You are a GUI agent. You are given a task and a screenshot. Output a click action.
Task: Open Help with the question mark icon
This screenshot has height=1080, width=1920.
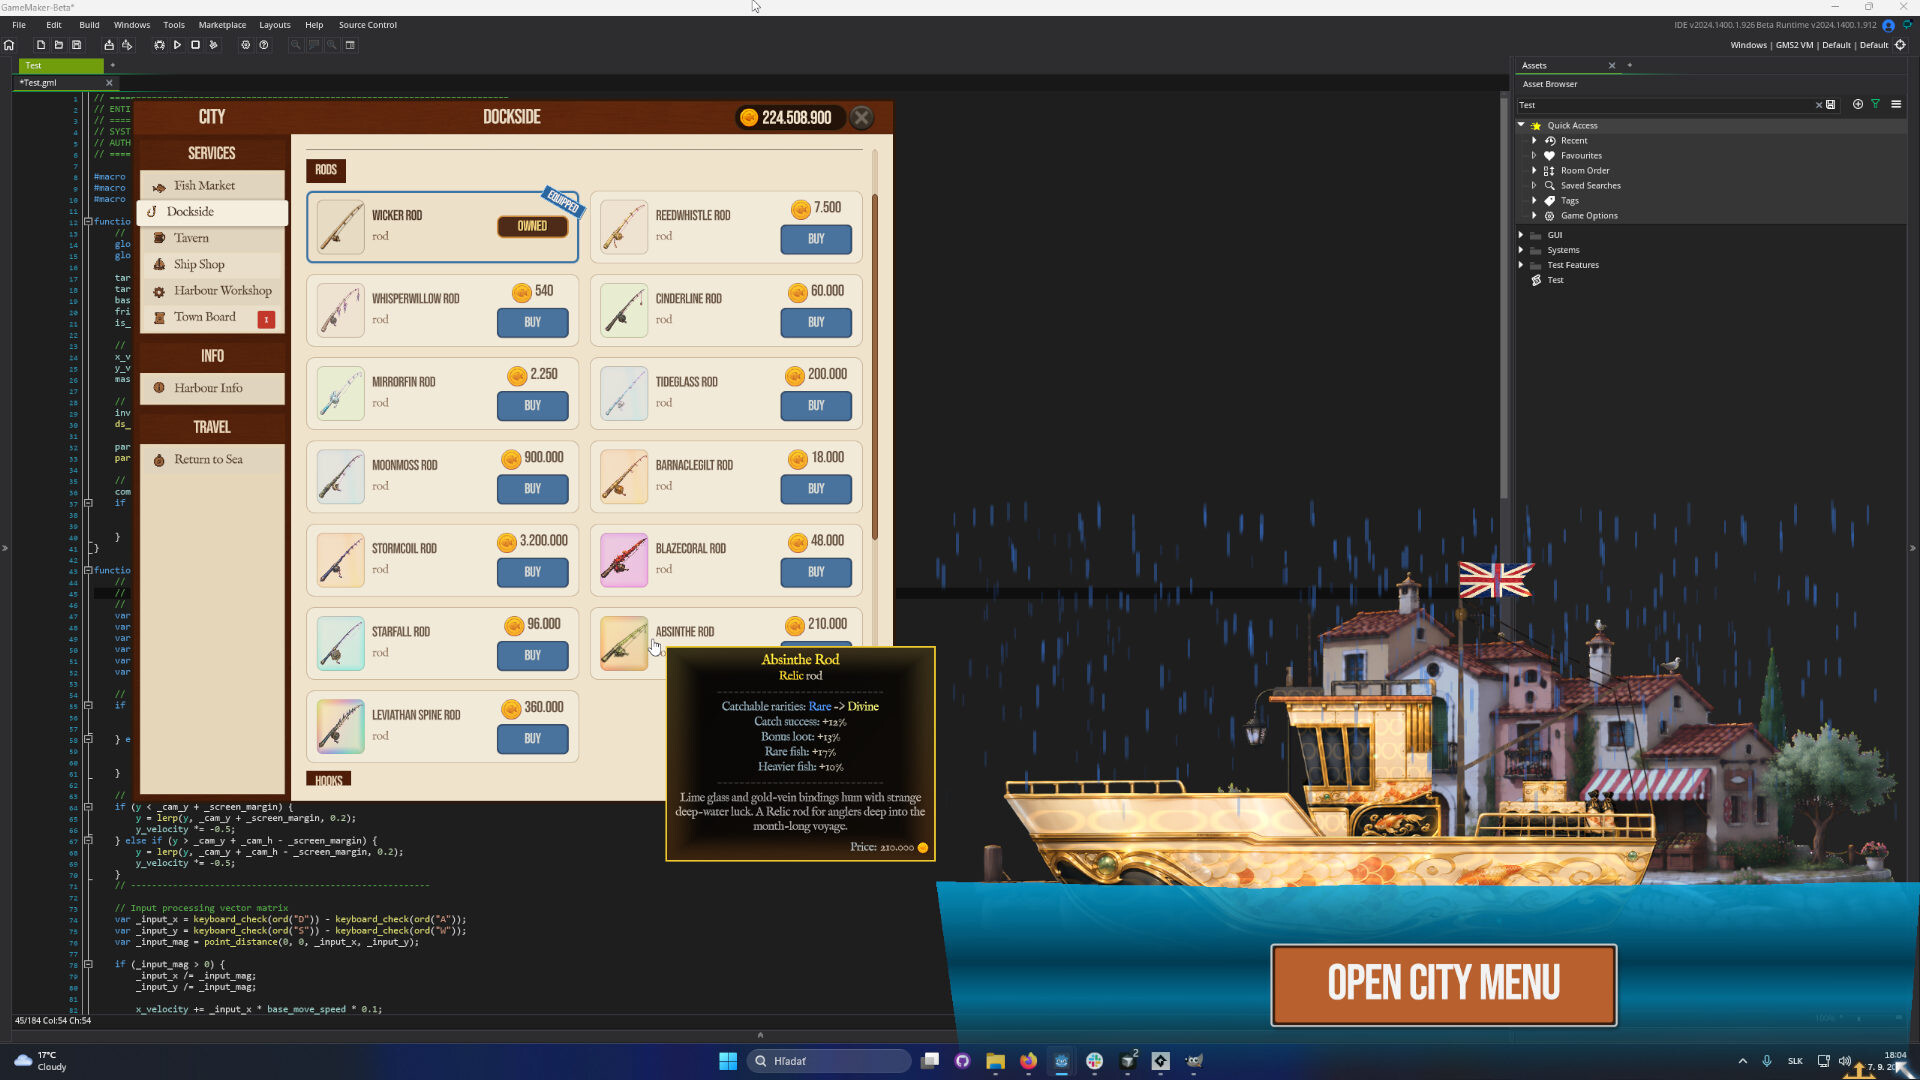tap(264, 45)
